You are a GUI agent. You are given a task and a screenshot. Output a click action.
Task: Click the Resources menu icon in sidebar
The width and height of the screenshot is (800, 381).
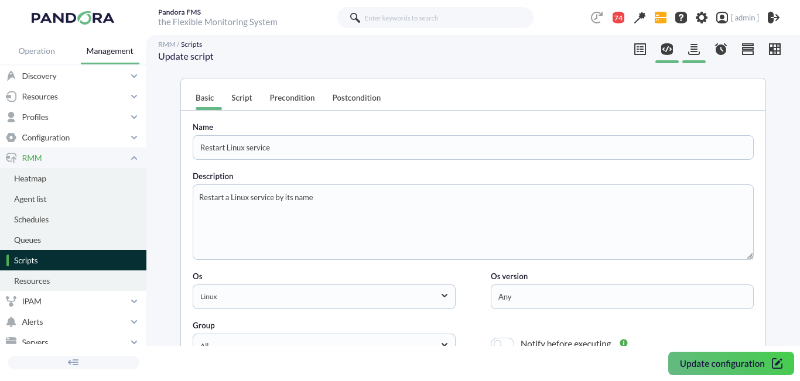[x=11, y=96]
